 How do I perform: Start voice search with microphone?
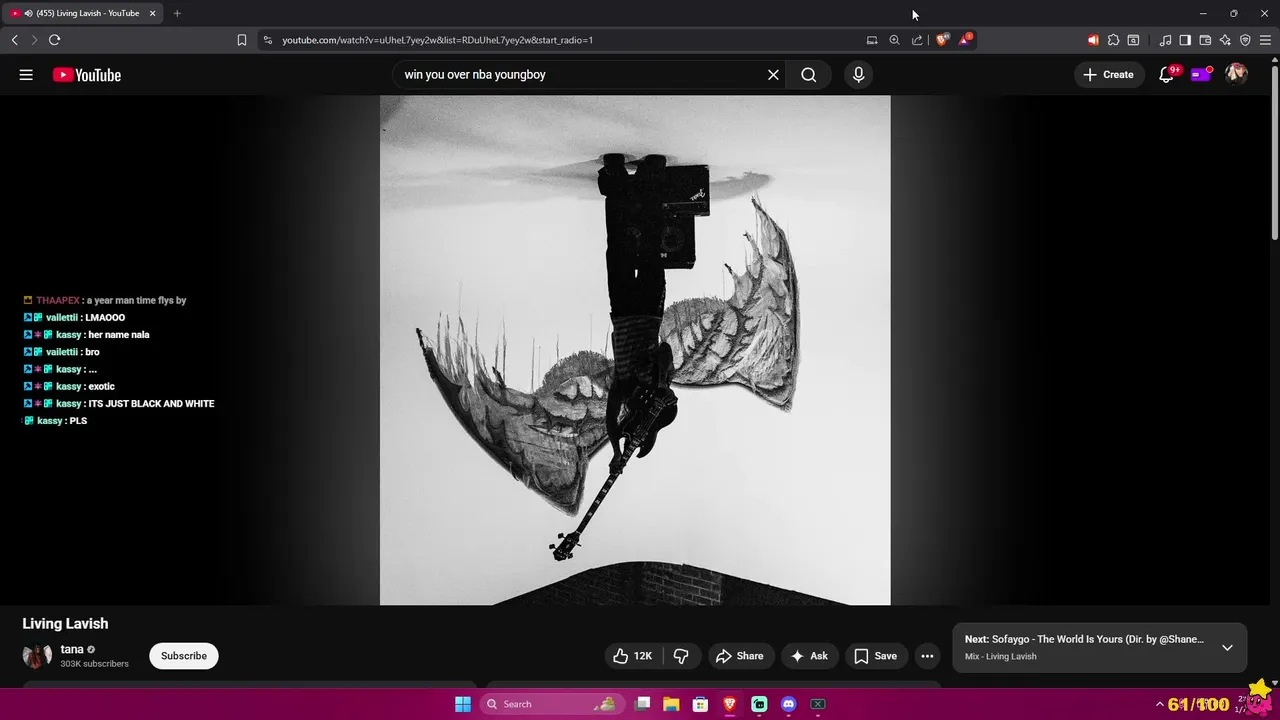coord(858,75)
